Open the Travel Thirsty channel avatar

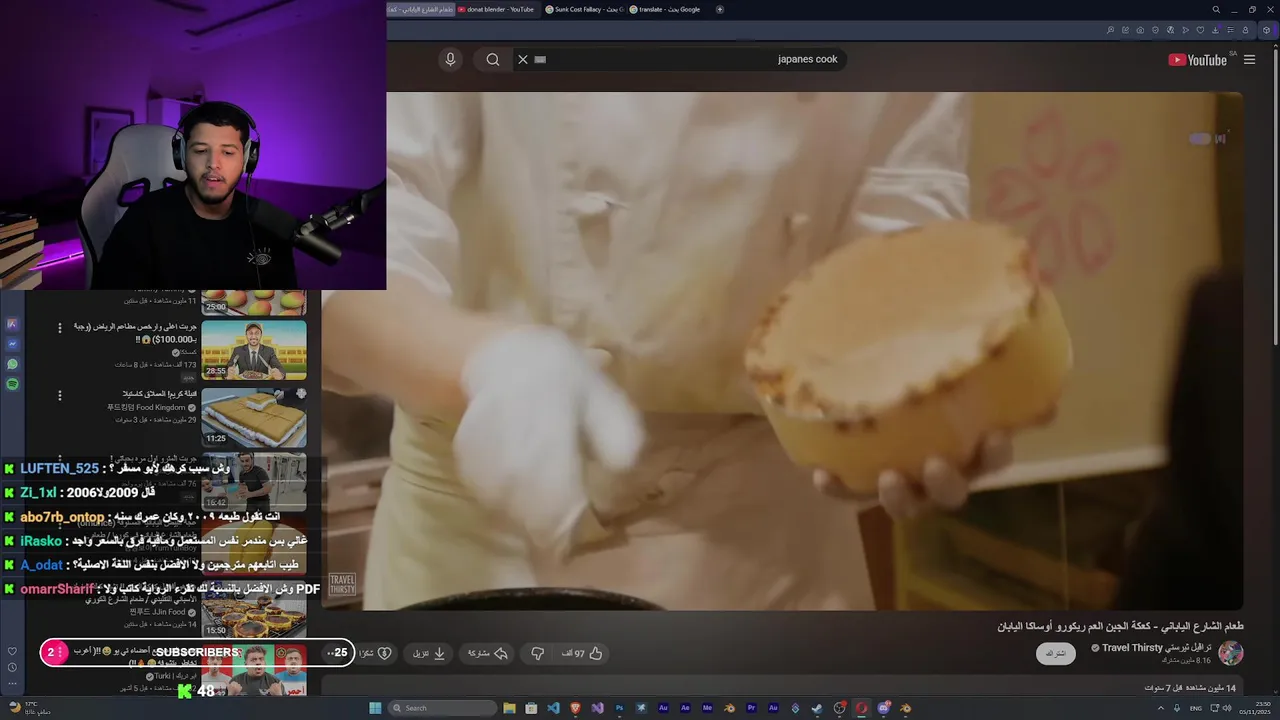[x=1230, y=653]
